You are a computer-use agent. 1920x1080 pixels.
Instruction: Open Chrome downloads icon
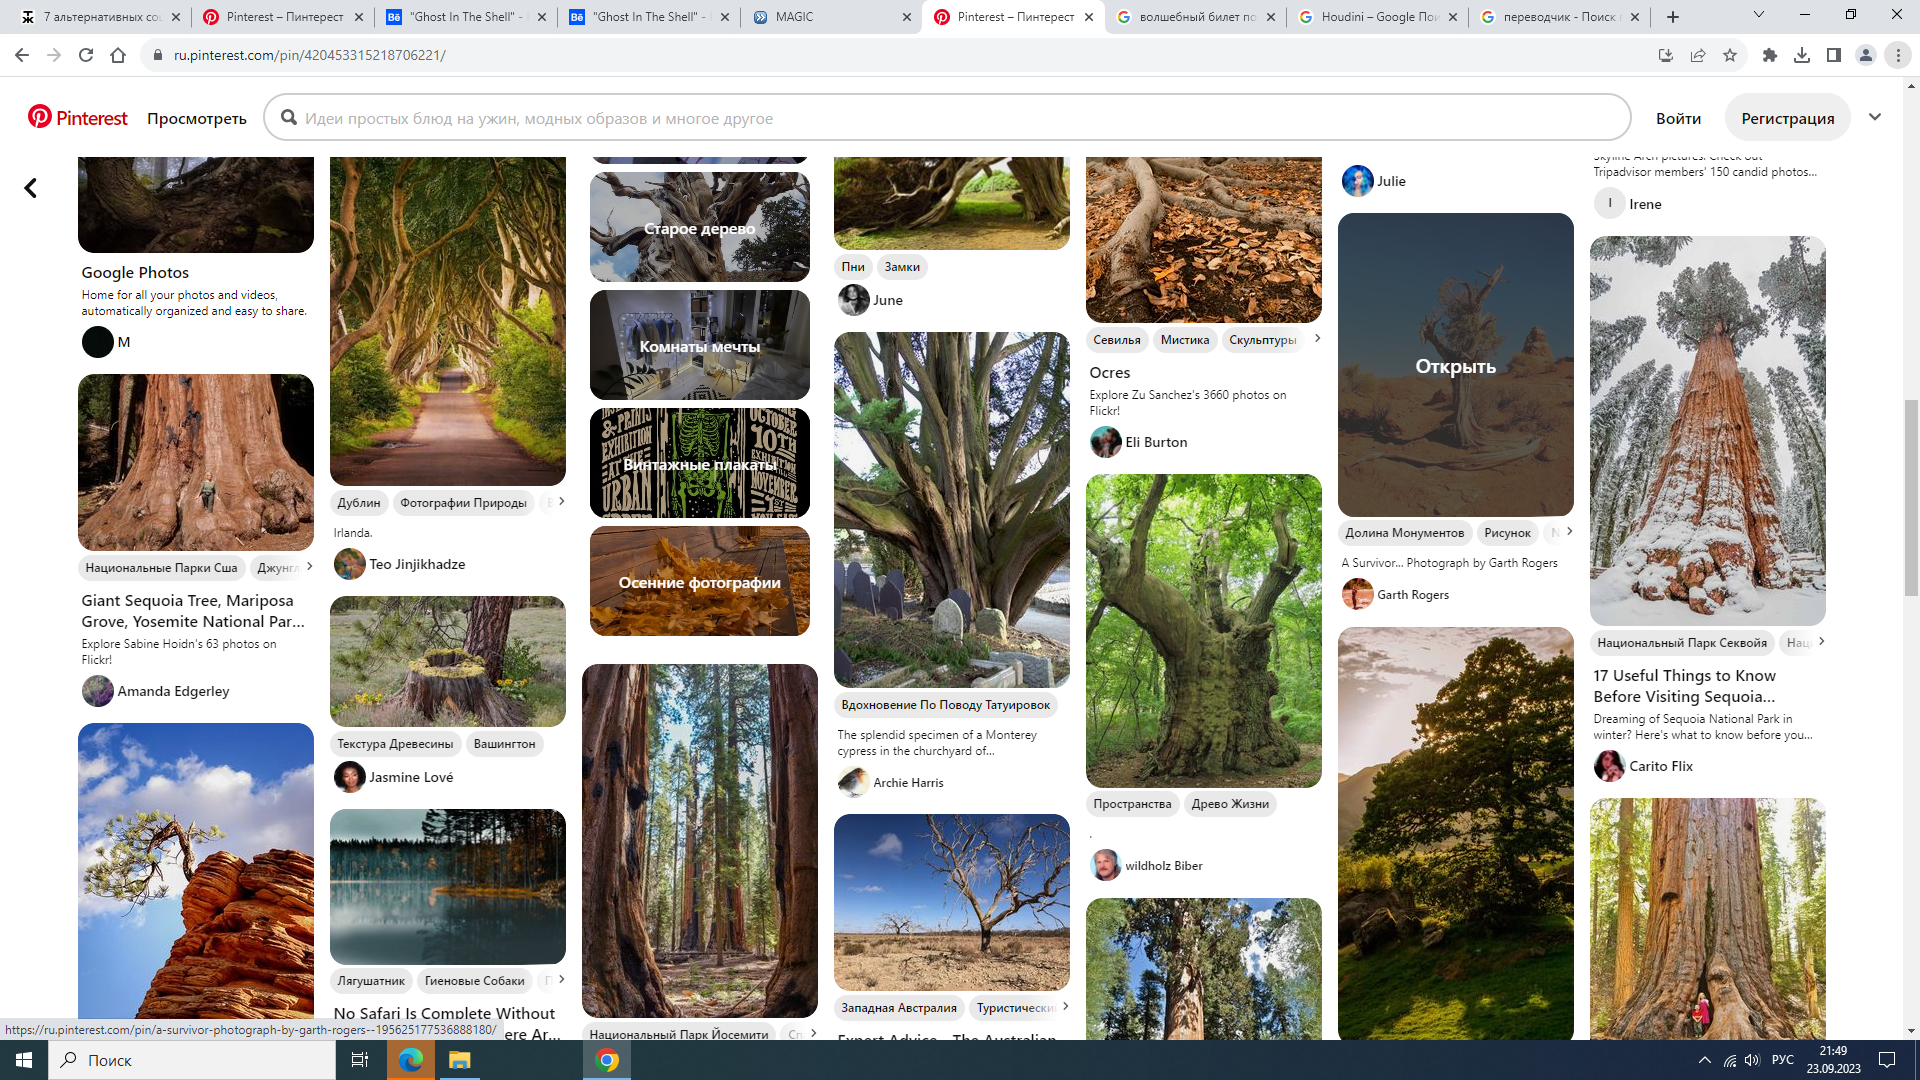(x=1802, y=55)
